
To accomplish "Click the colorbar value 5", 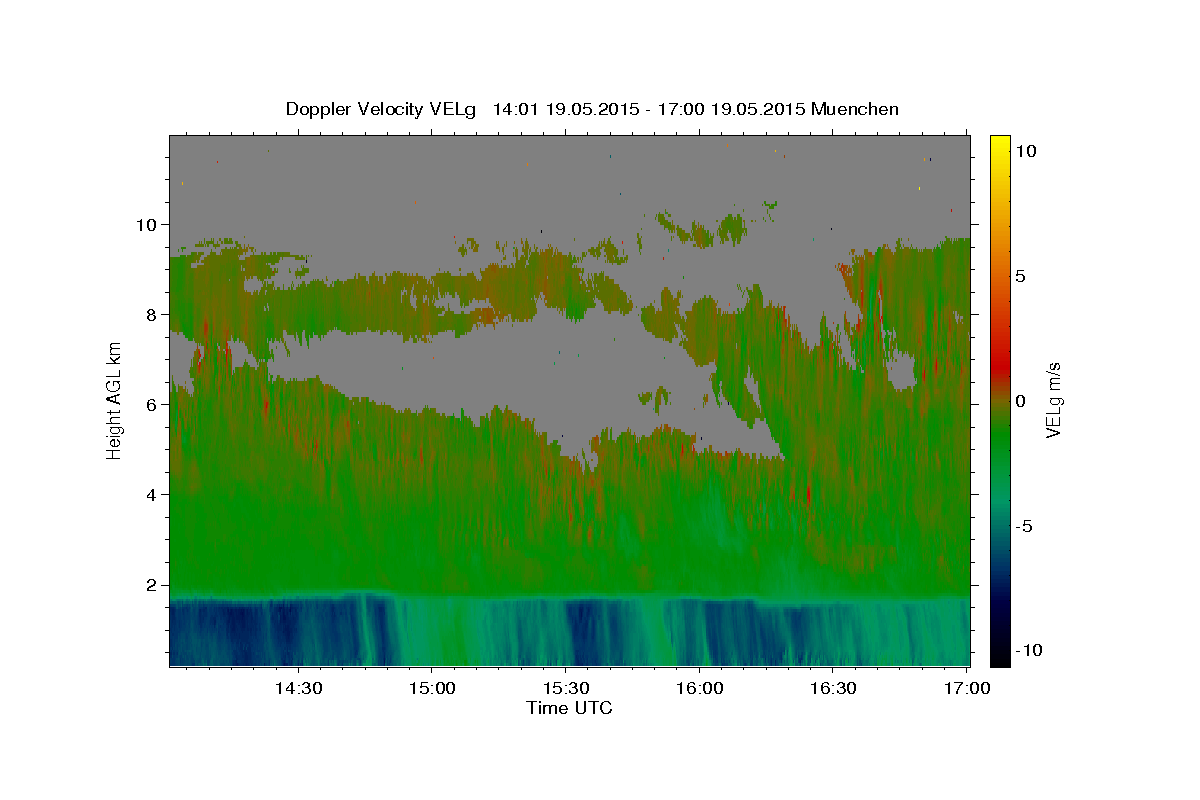I will pos(1020,276).
